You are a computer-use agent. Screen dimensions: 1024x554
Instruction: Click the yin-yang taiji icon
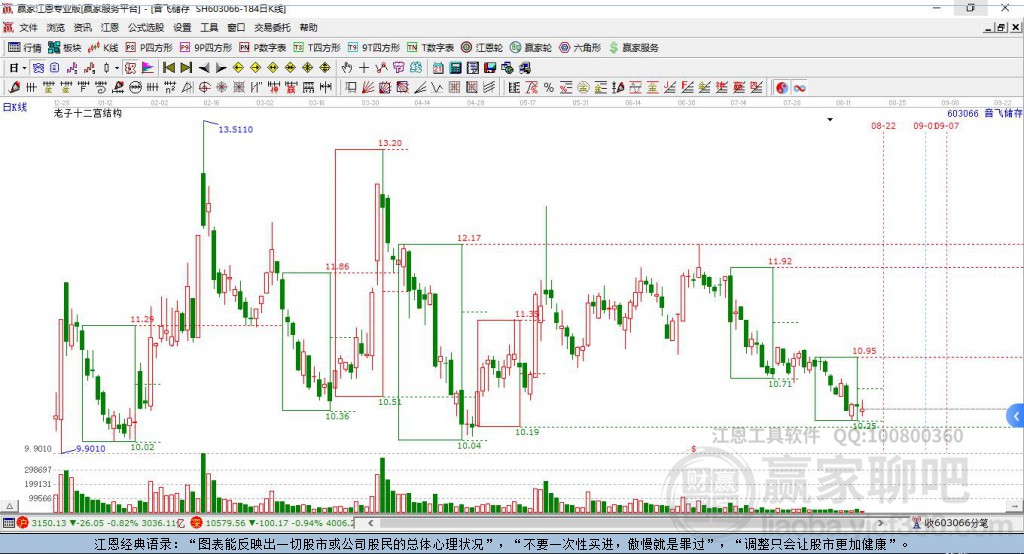tap(782, 88)
